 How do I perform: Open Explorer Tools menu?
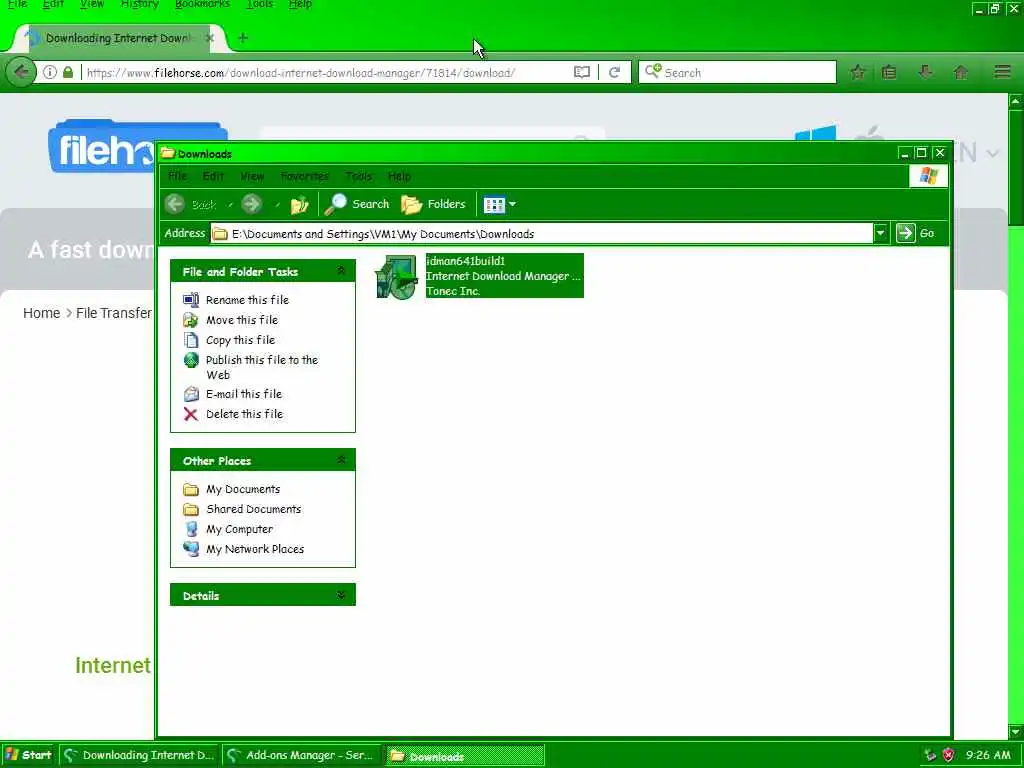click(x=359, y=176)
